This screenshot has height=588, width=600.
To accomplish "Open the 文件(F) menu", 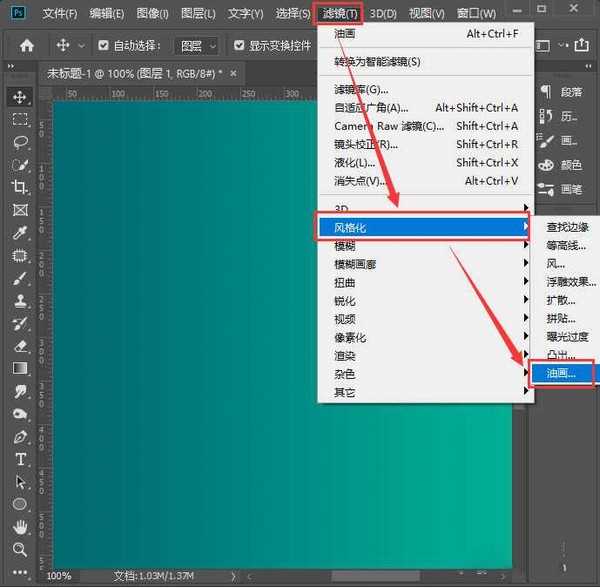I will coord(60,14).
